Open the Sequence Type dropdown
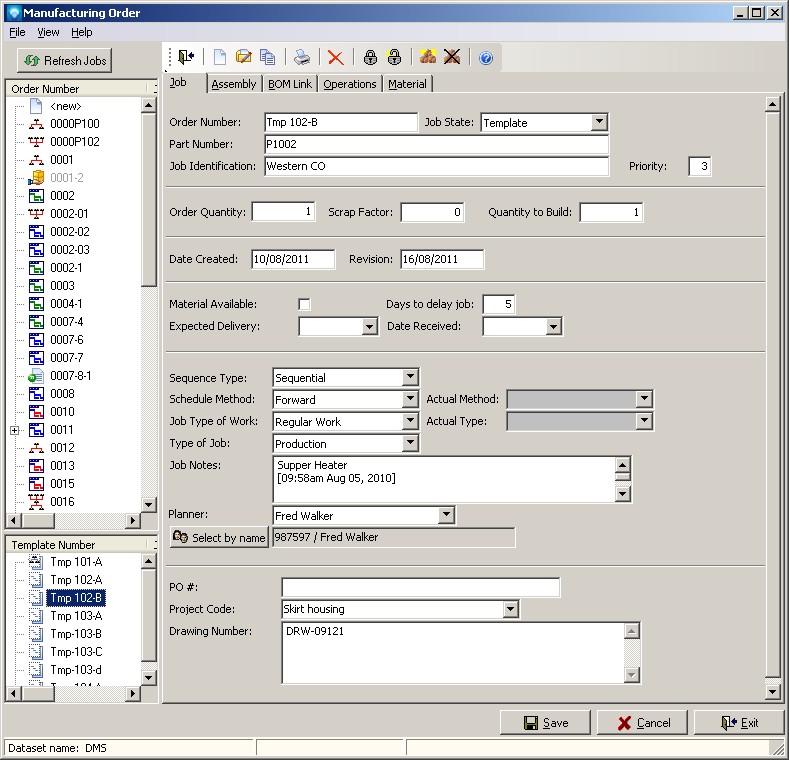Image resolution: width=789 pixels, height=760 pixels. (409, 377)
